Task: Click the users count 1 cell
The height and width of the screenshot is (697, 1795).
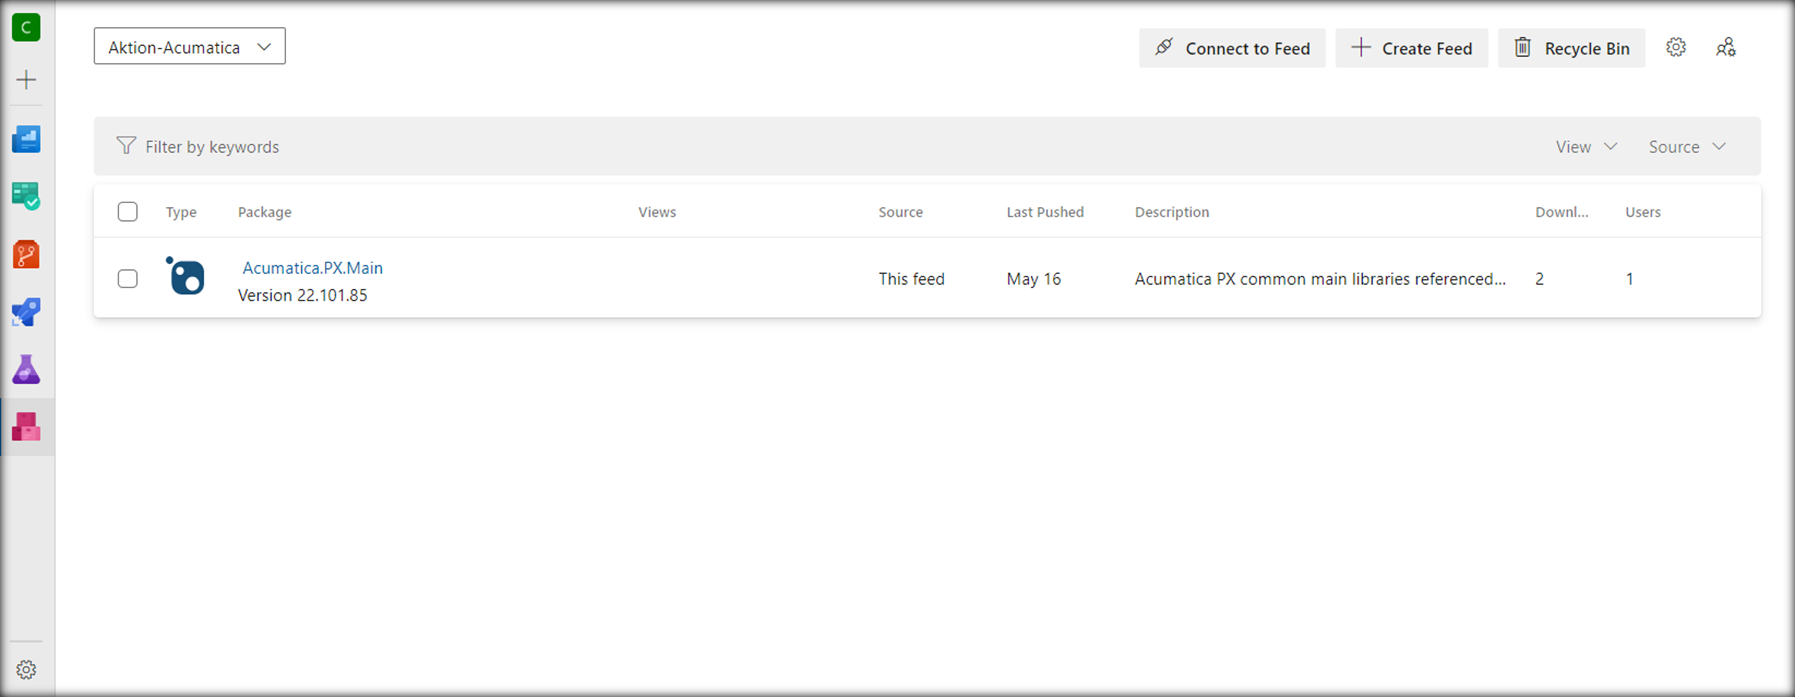Action: click(1630, 279)
